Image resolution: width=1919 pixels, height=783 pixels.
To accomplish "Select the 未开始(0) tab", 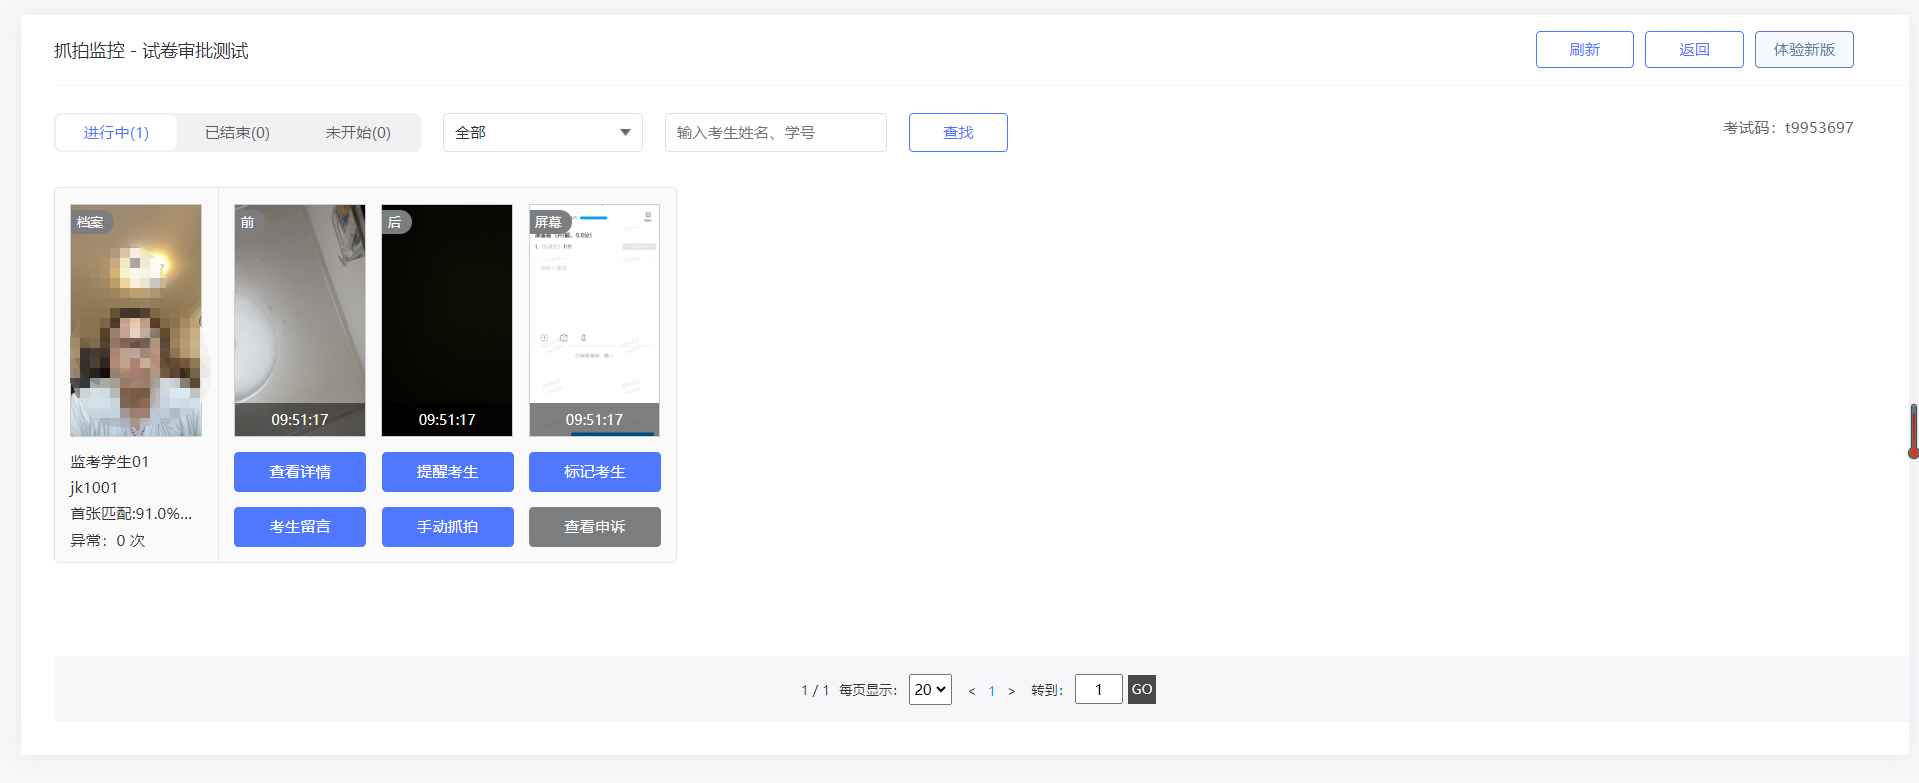I will click(x=358, y=133).
